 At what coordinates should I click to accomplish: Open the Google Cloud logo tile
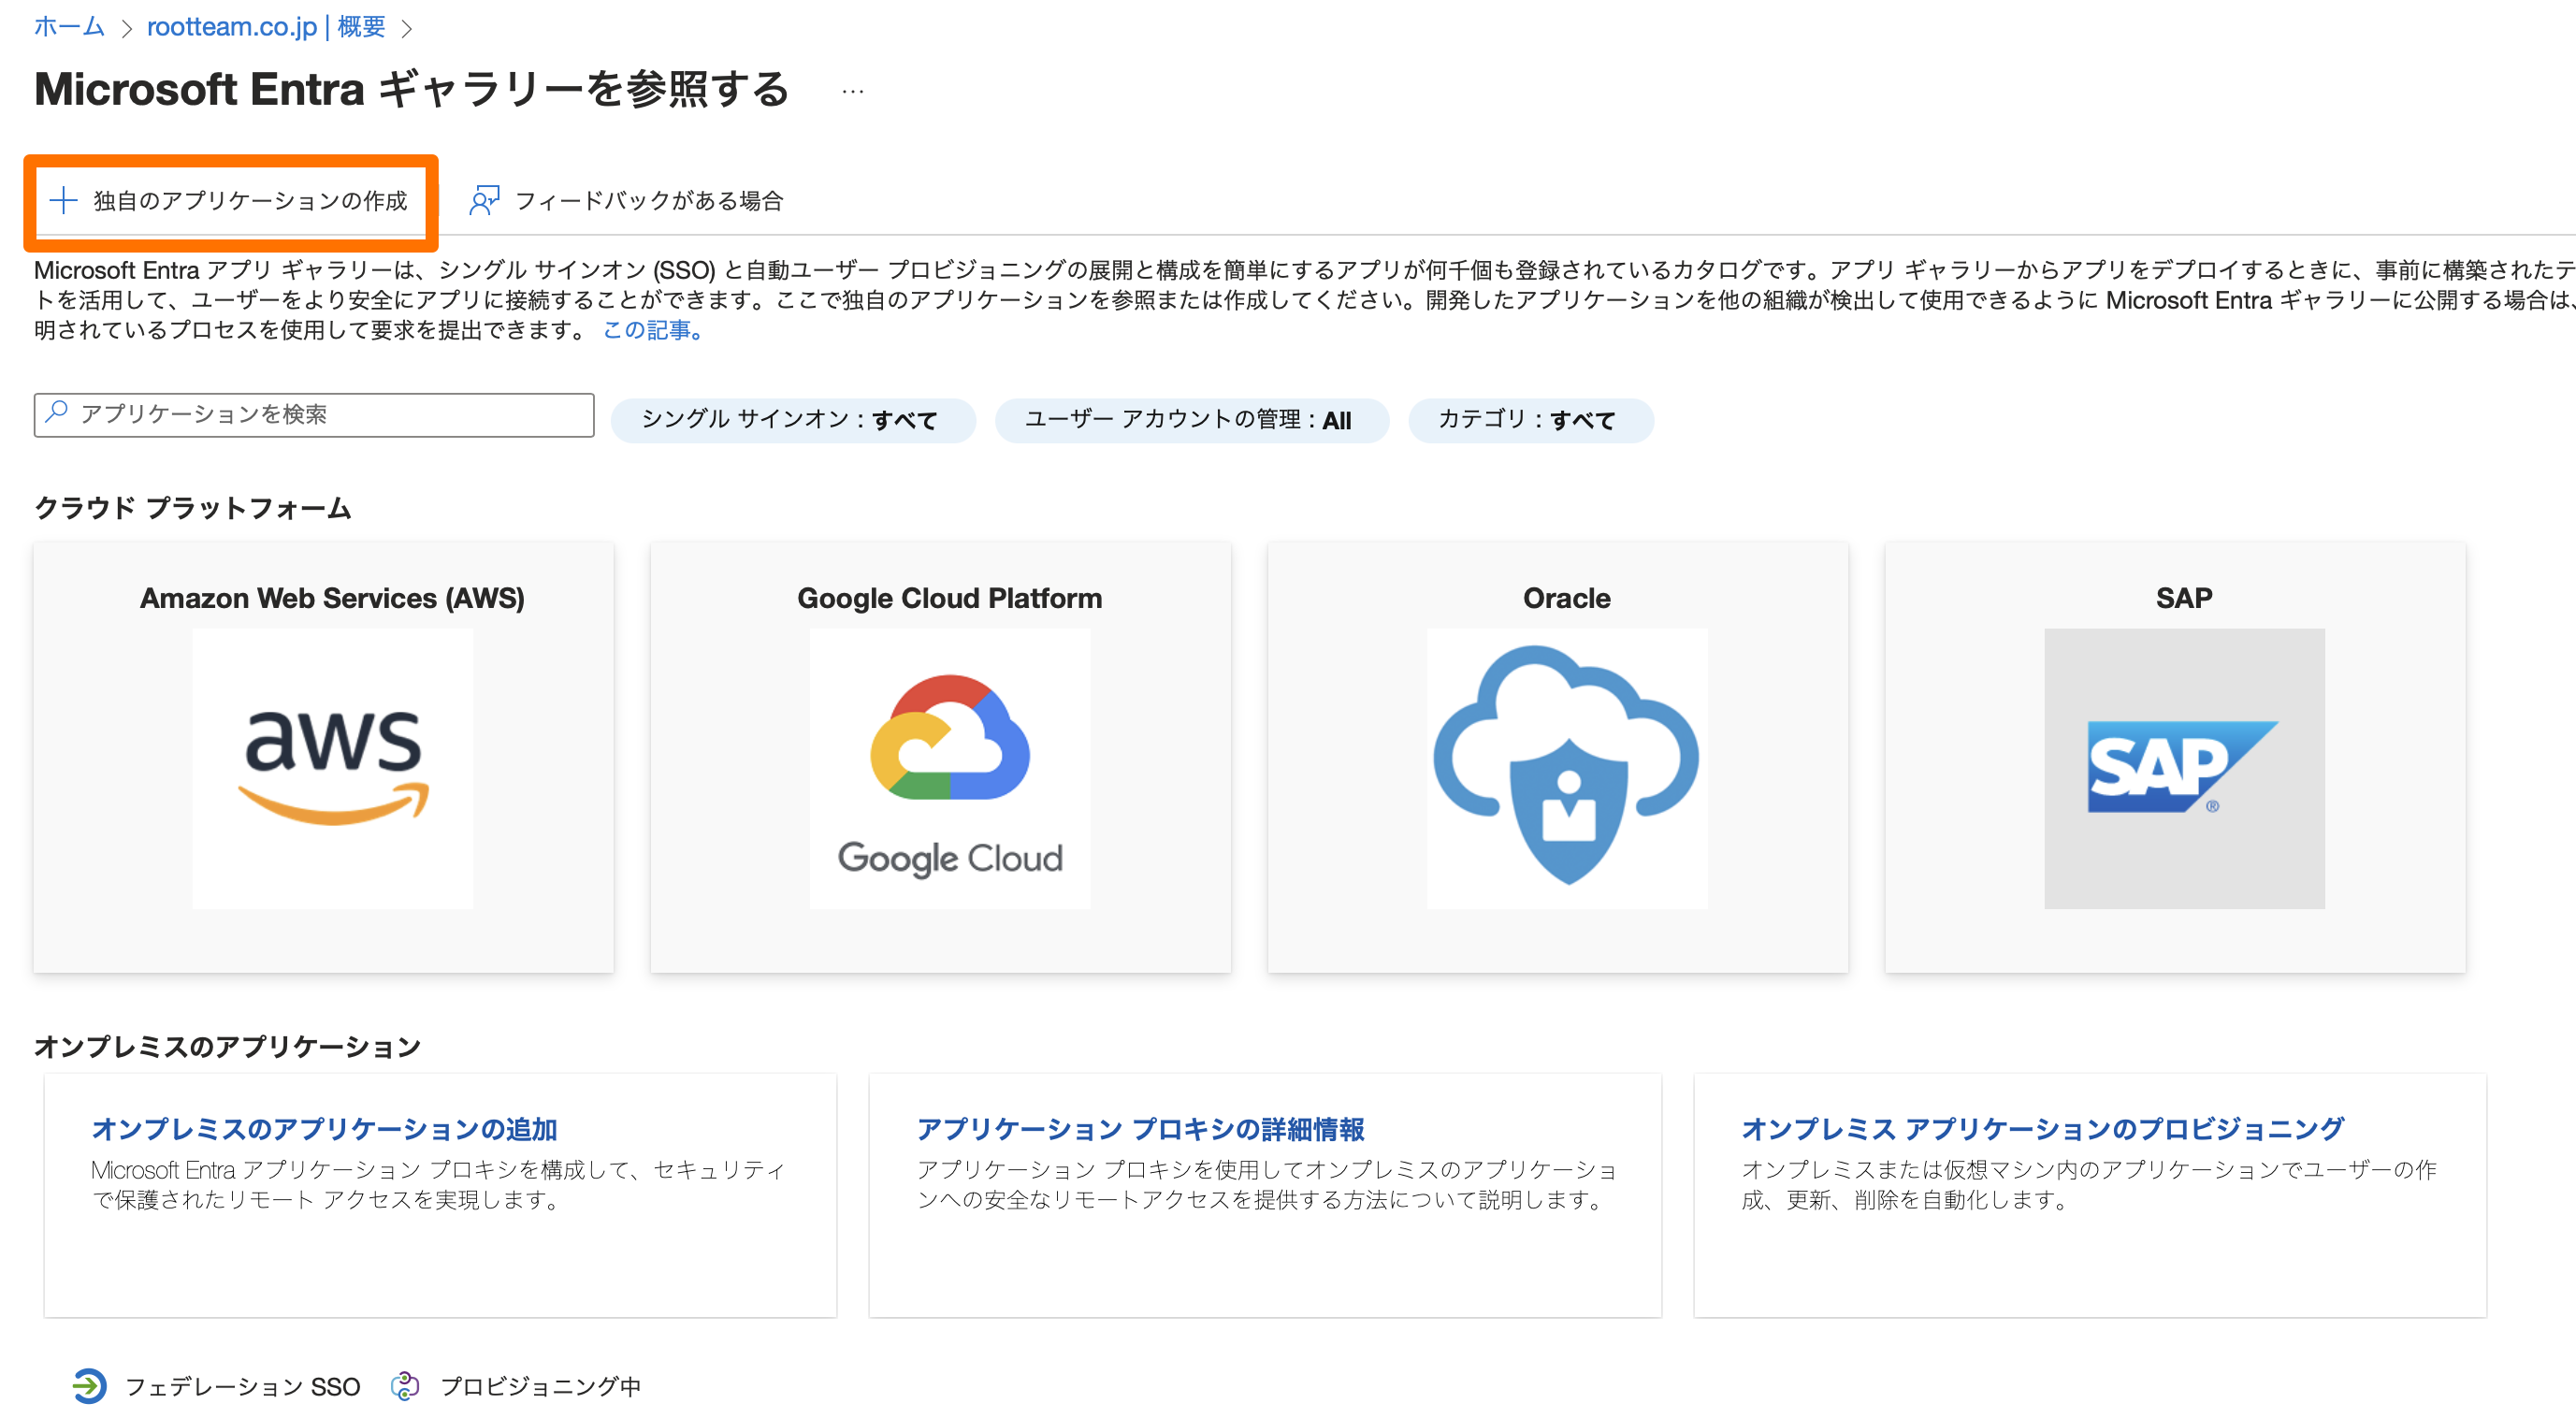[x=949, y=768]
